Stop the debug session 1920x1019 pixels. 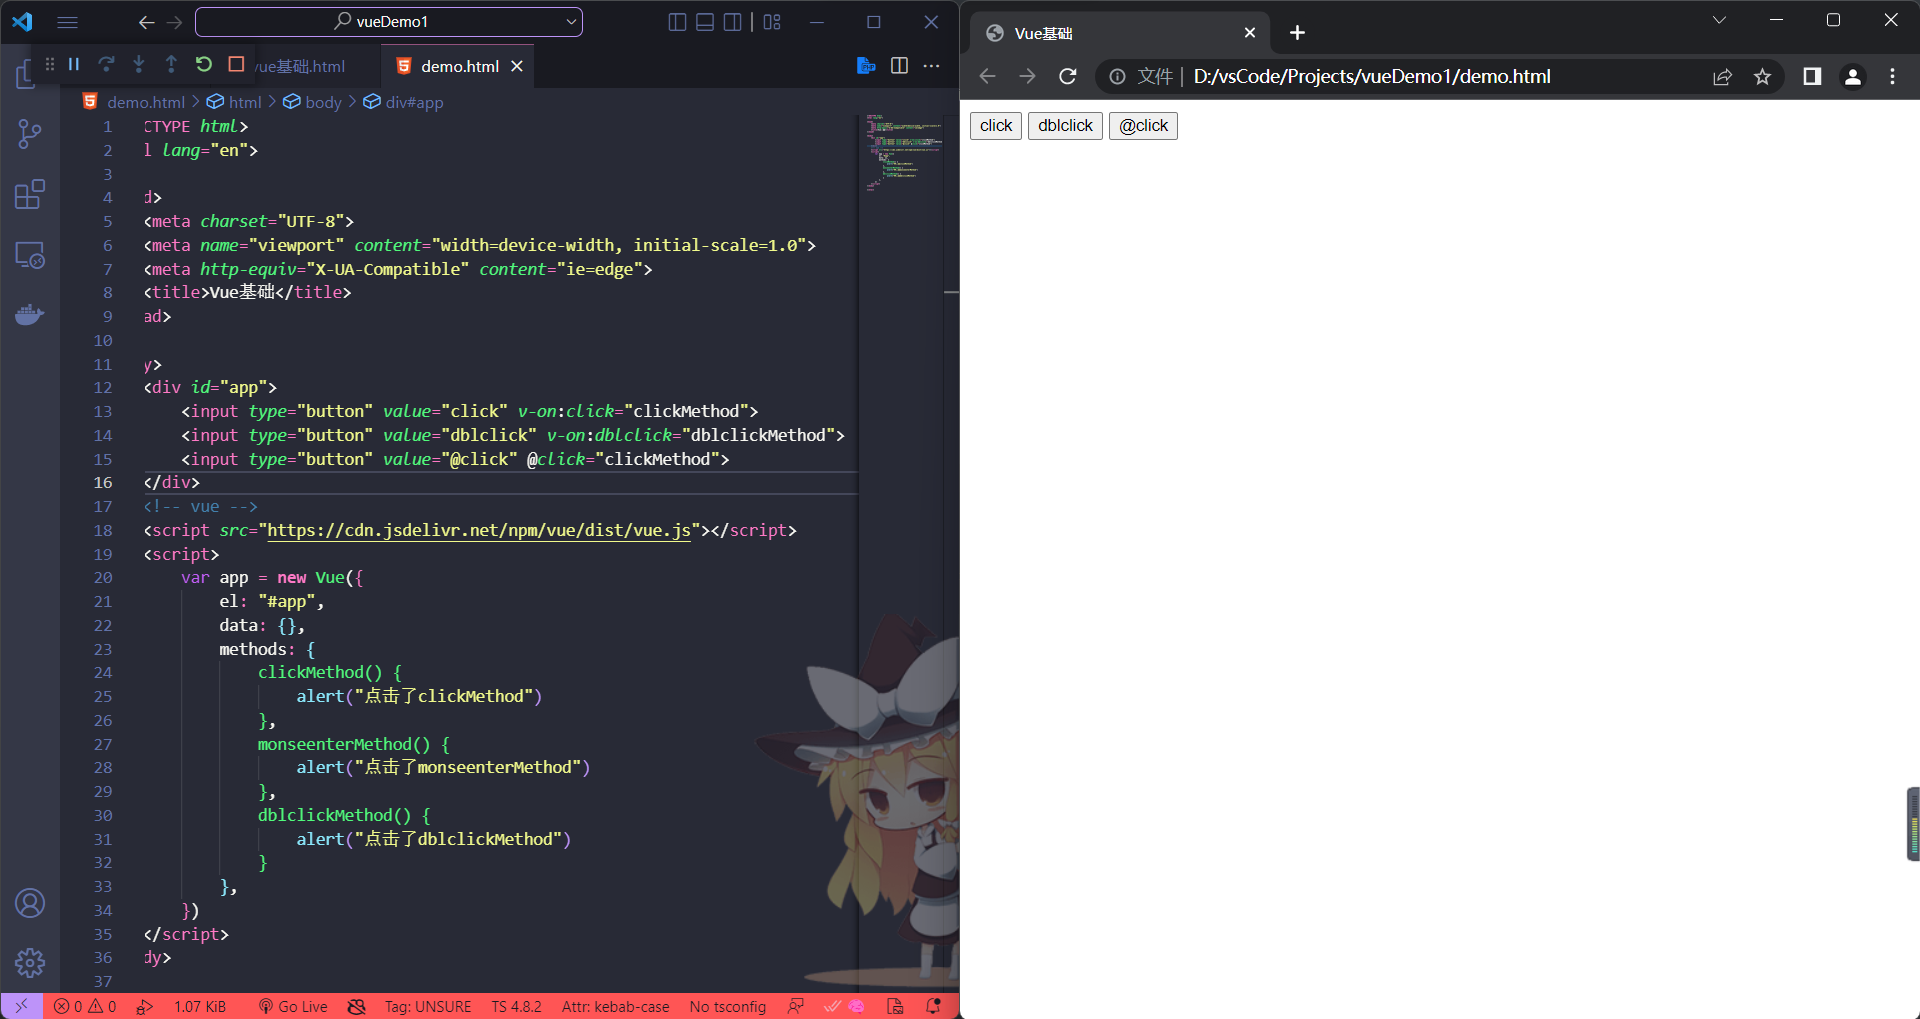(x=236, y=64)
